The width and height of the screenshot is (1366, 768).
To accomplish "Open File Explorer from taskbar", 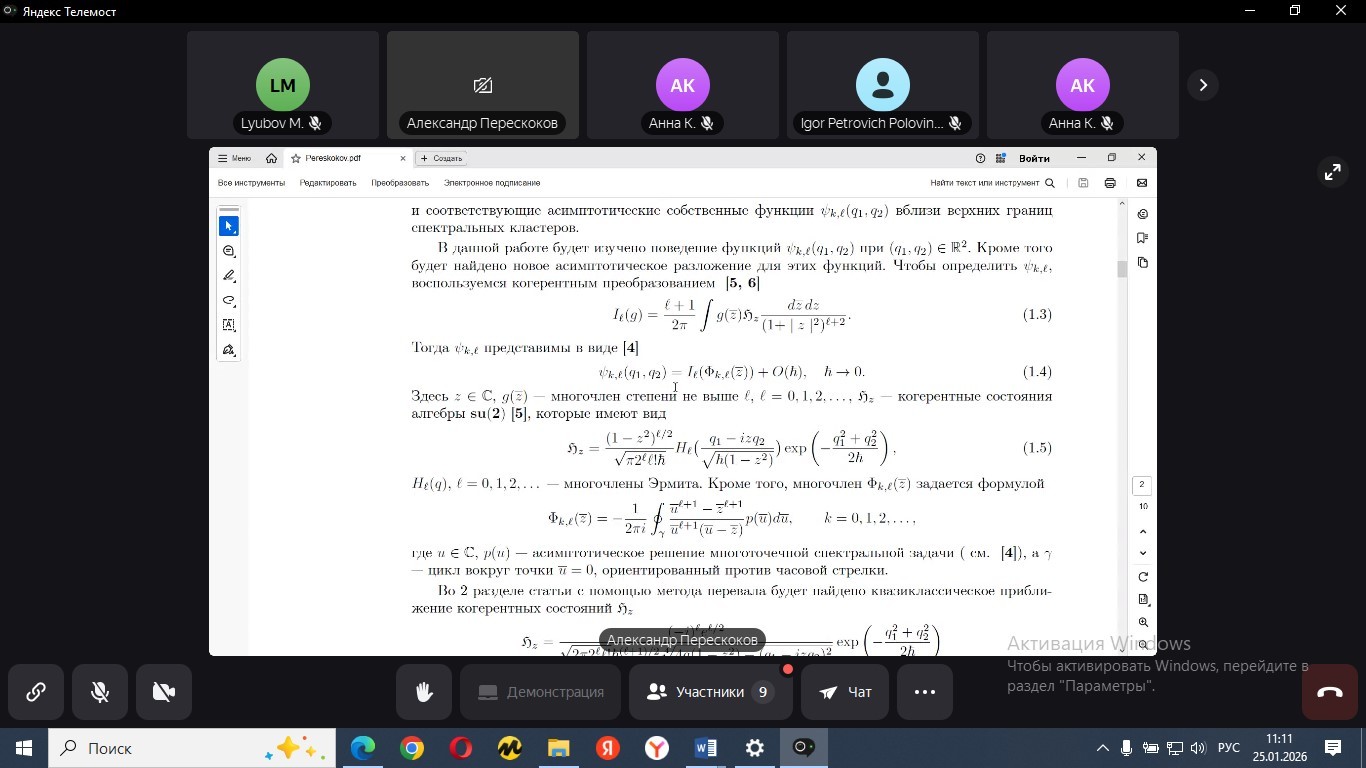I will [x=559, y=748].
